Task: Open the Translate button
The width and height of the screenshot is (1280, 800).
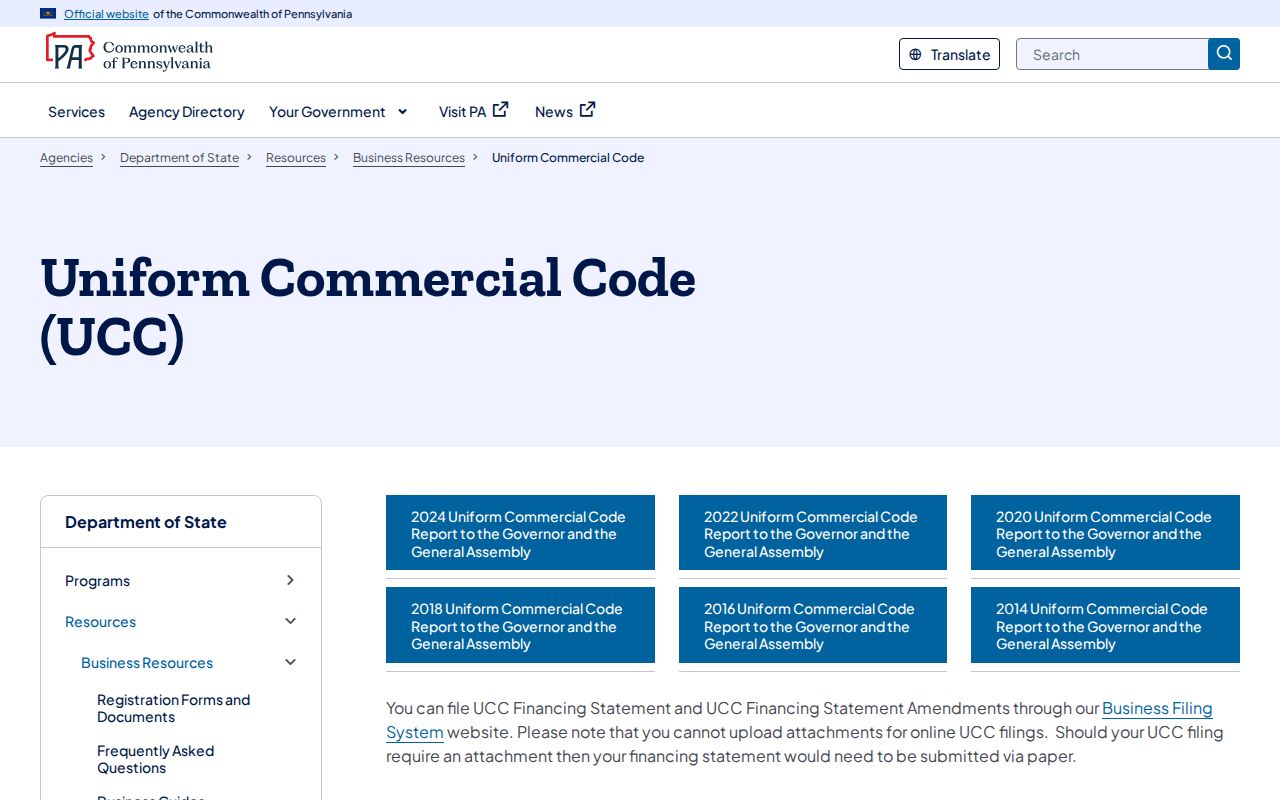Action: (949, 54)
